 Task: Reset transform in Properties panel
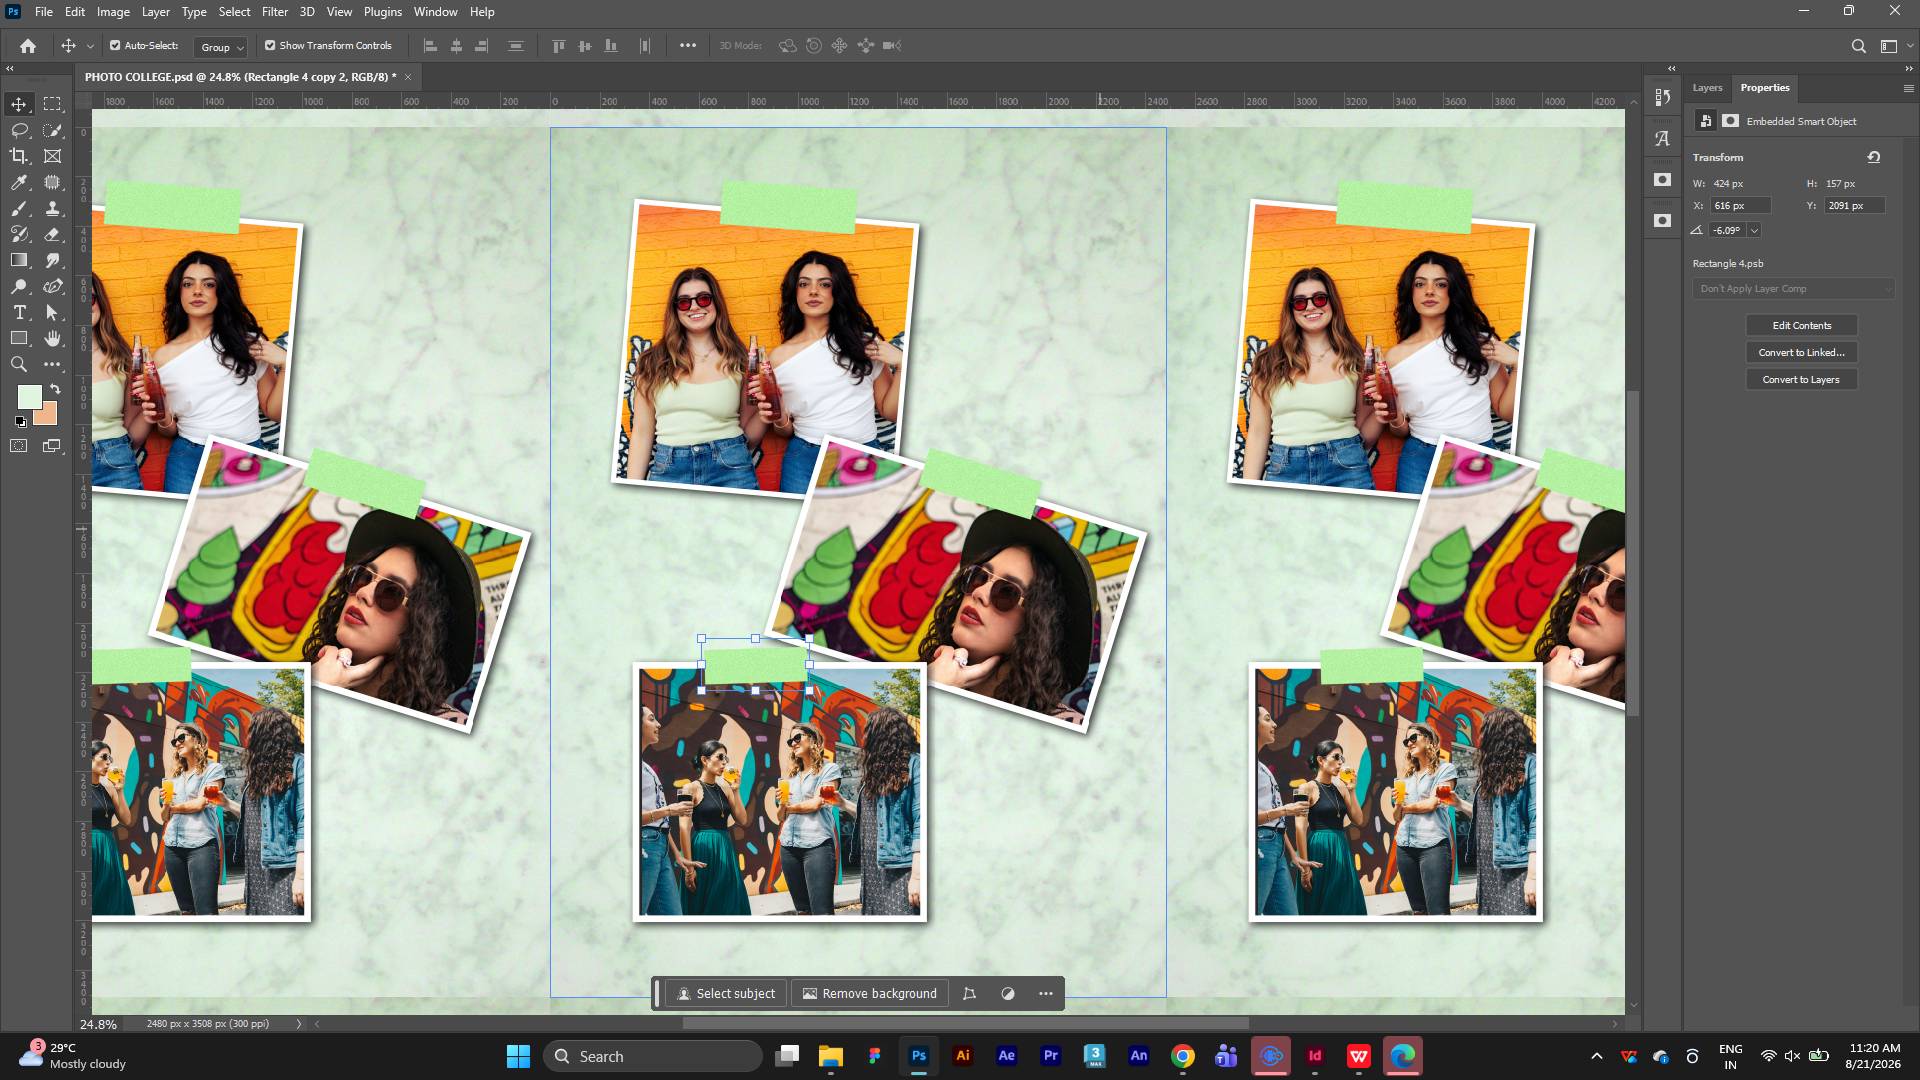coord(1874,157)
